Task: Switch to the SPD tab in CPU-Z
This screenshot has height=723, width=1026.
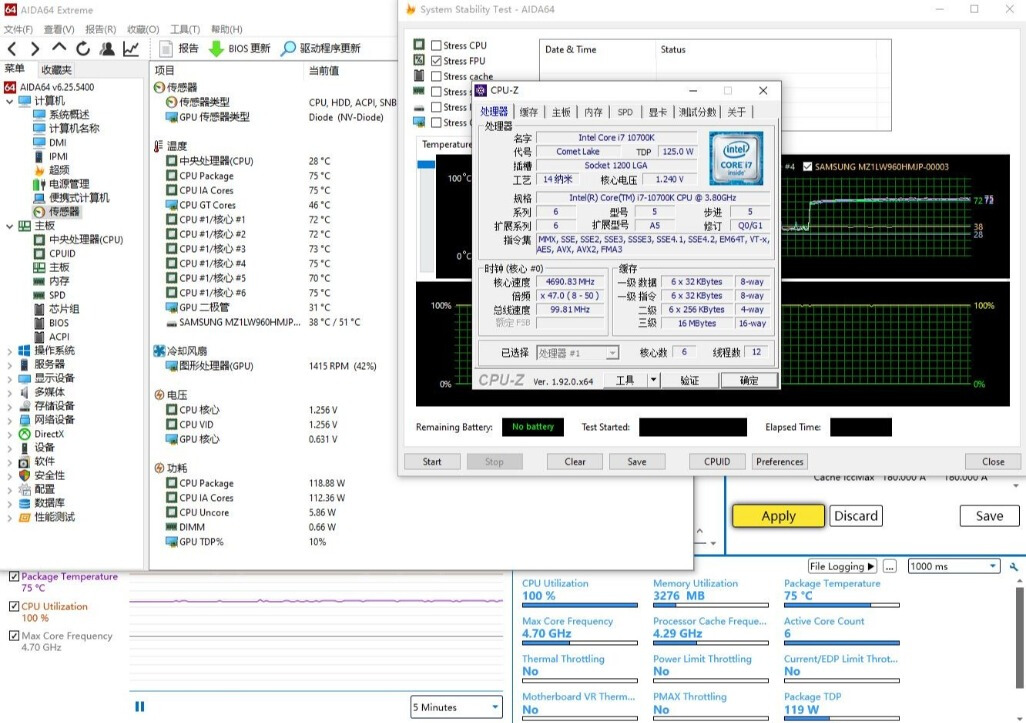Action: pos(625,112)
